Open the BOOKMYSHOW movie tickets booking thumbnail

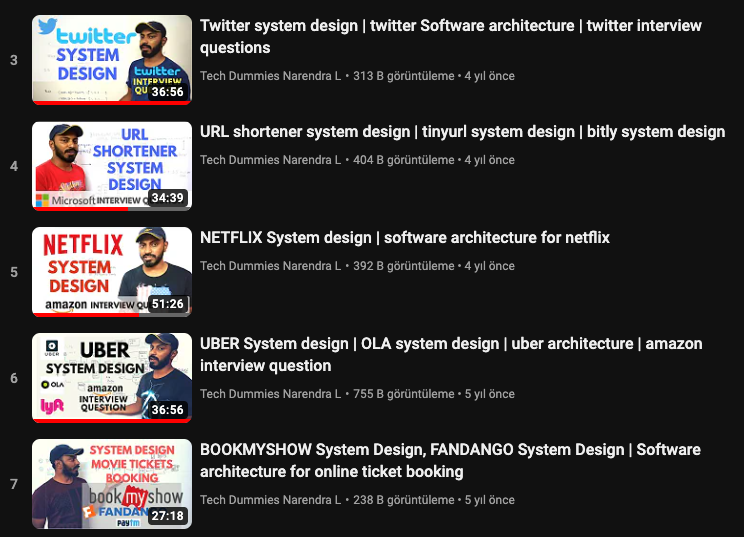point(112,484)
